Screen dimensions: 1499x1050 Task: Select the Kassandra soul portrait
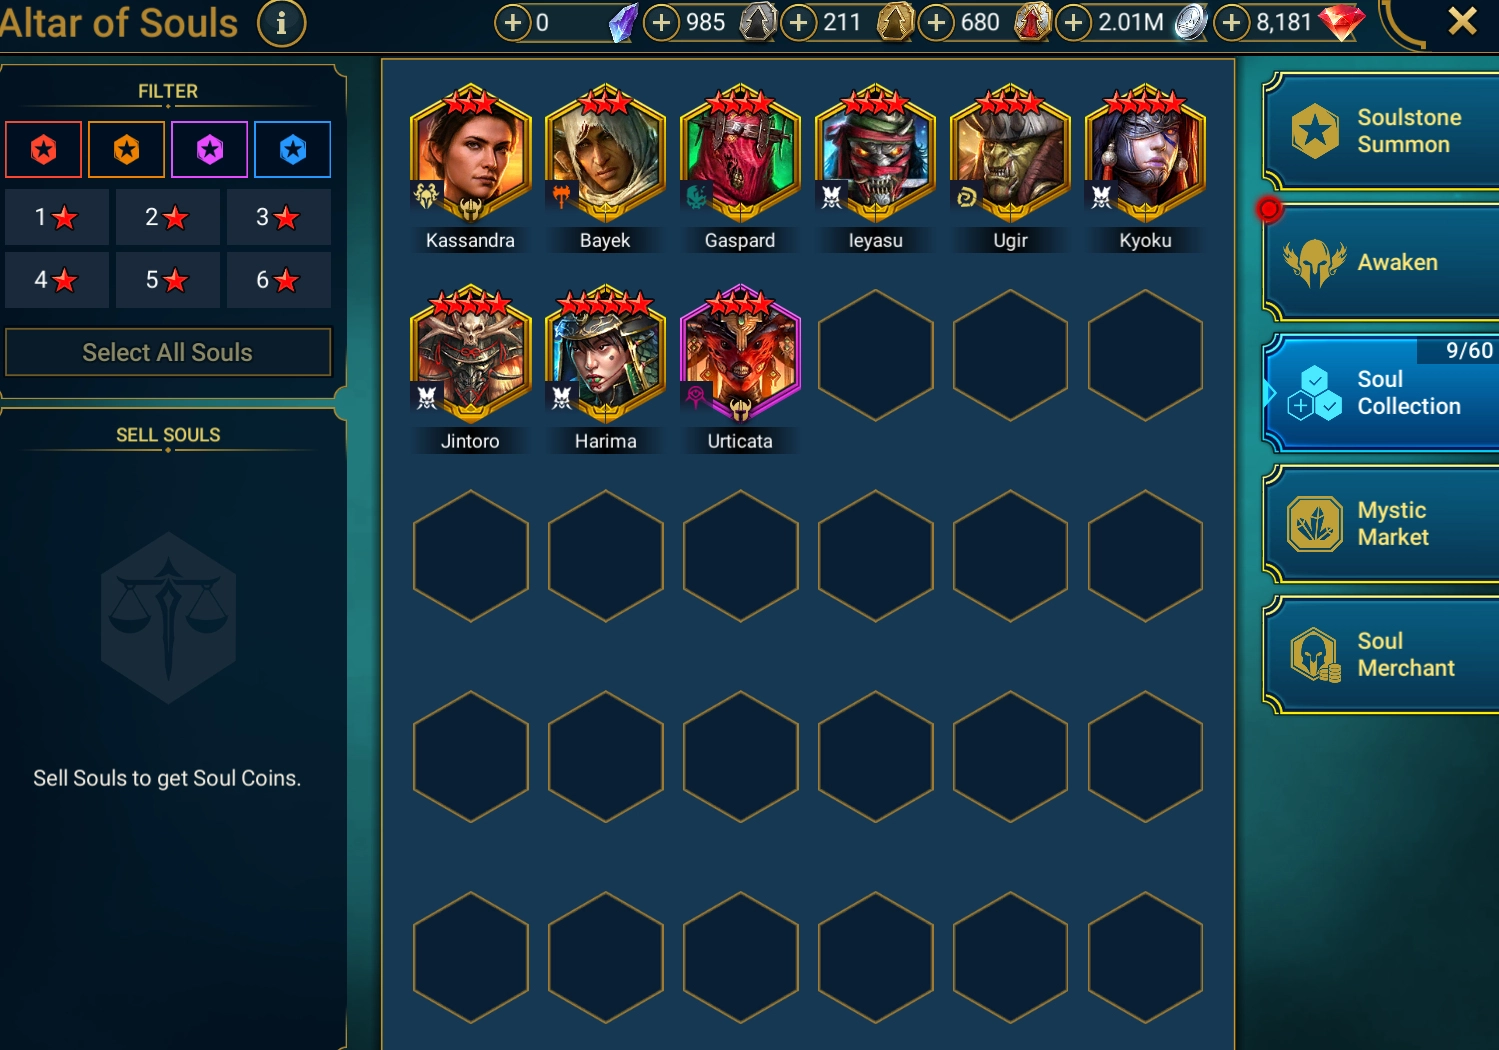[470, 153]
